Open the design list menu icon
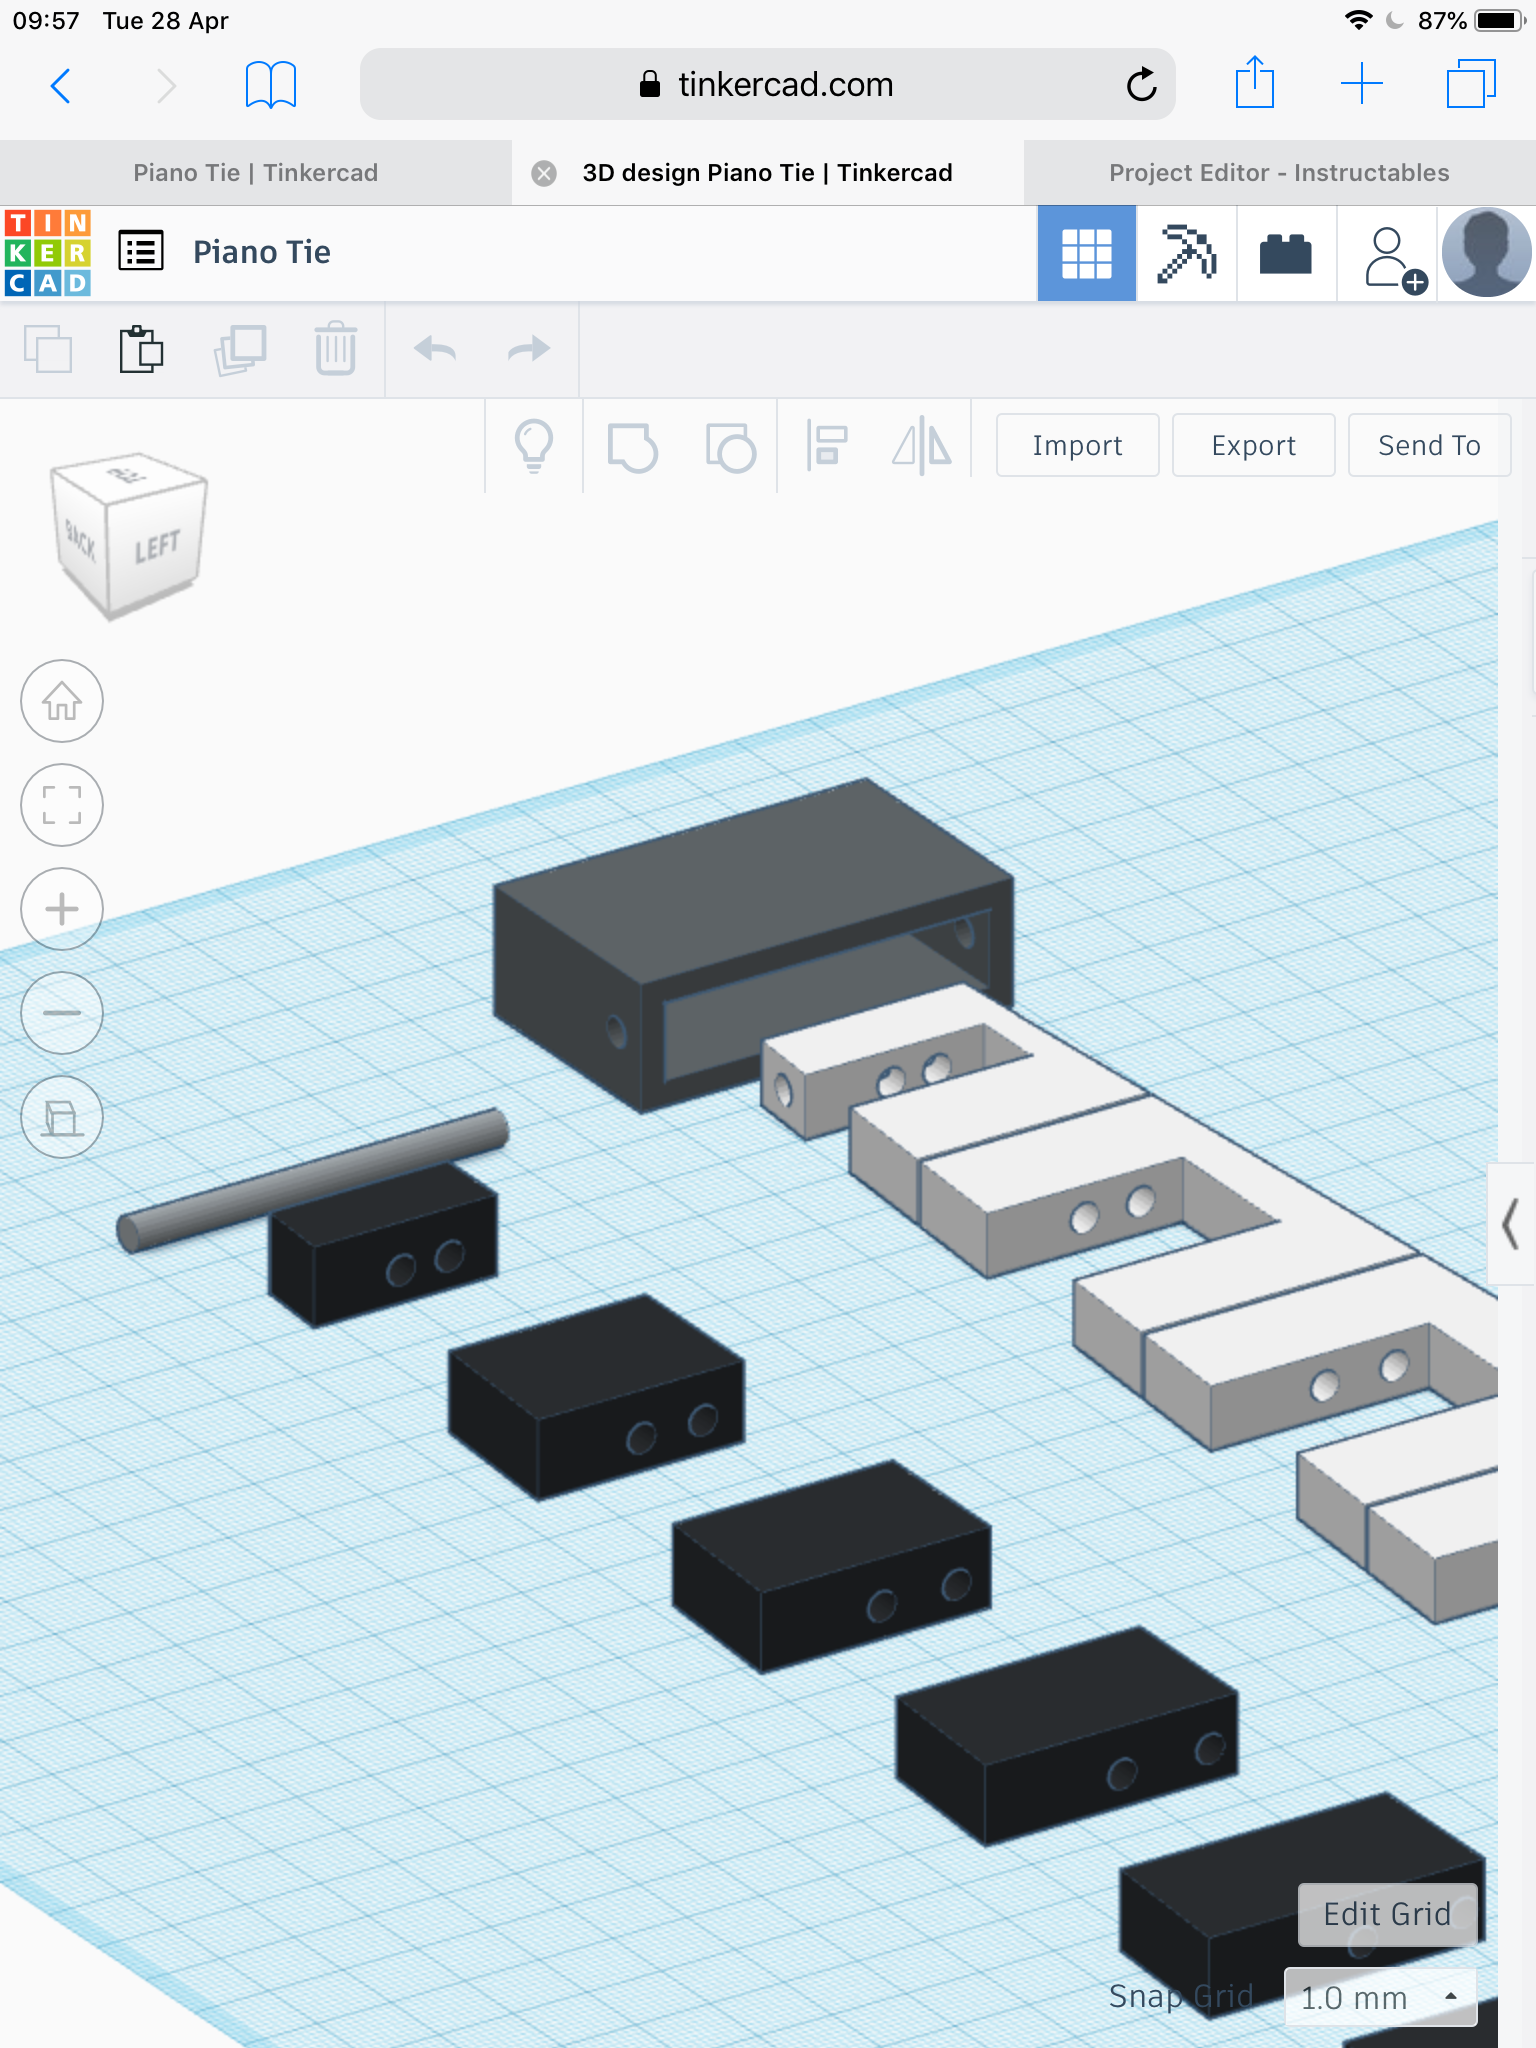 (141, 251)
